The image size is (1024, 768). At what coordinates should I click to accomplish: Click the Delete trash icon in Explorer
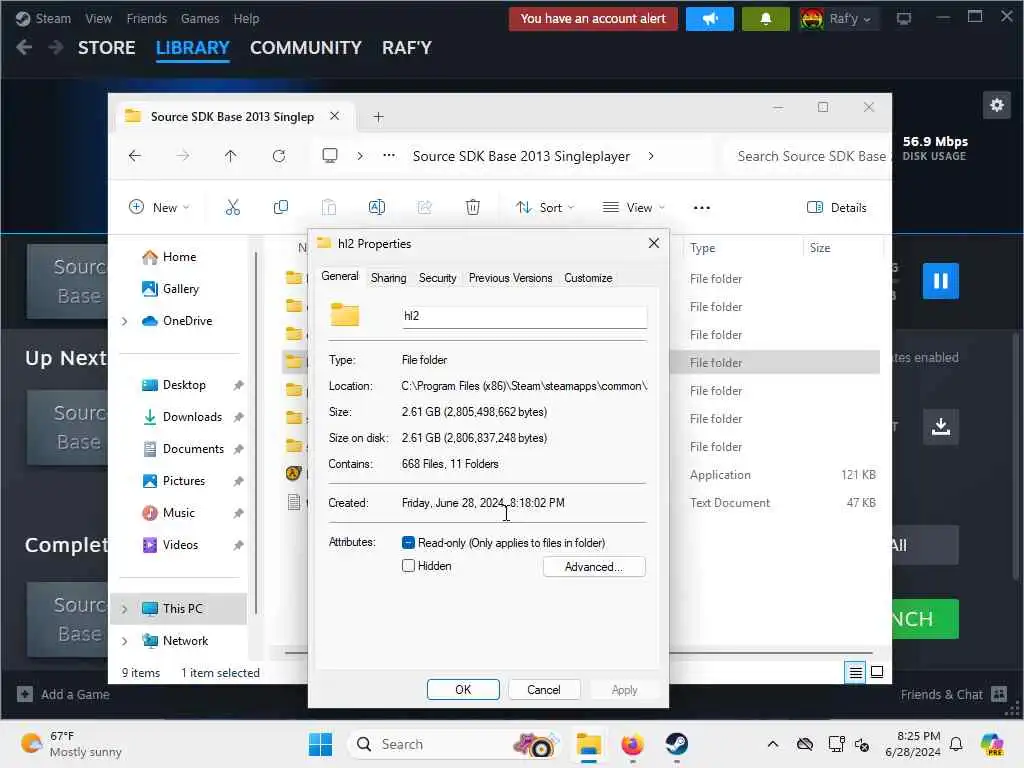[x=473, y=208]
